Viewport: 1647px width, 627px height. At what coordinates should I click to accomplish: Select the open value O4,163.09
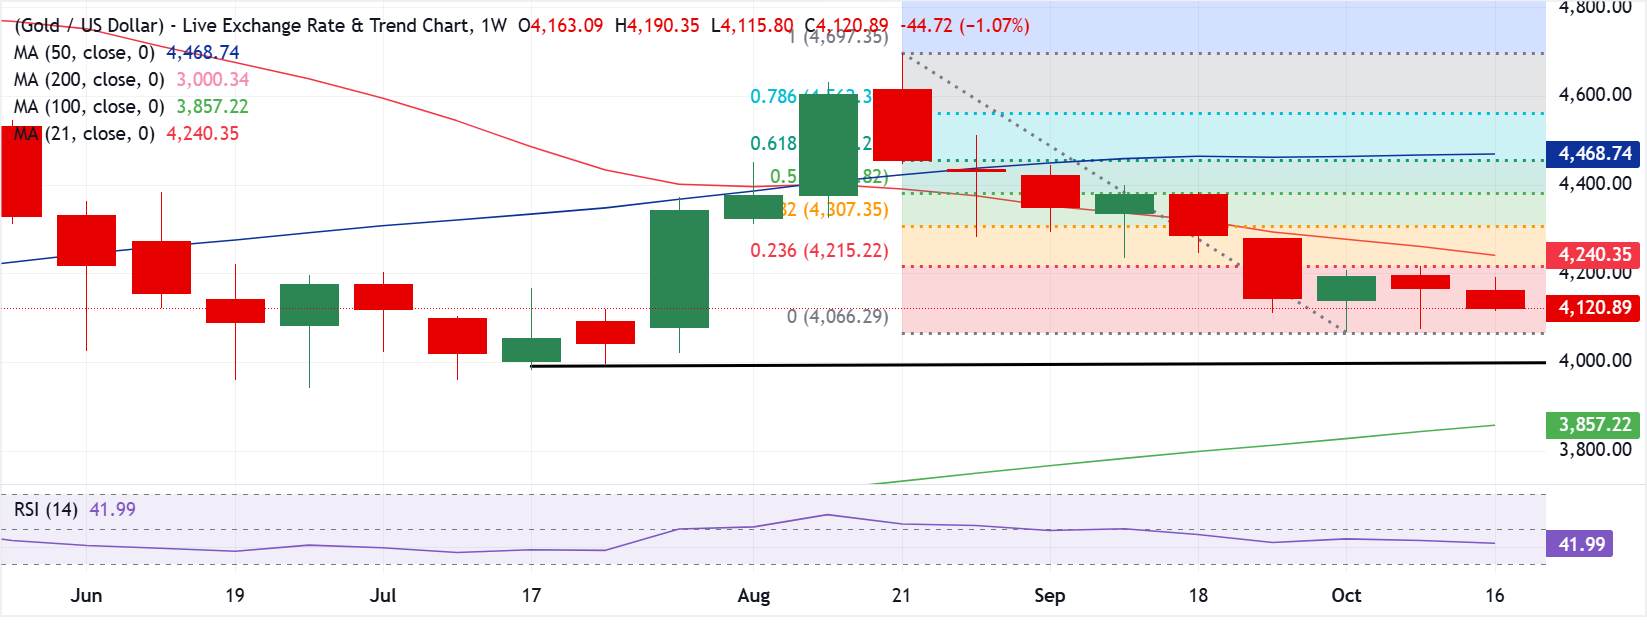(561, 25)
